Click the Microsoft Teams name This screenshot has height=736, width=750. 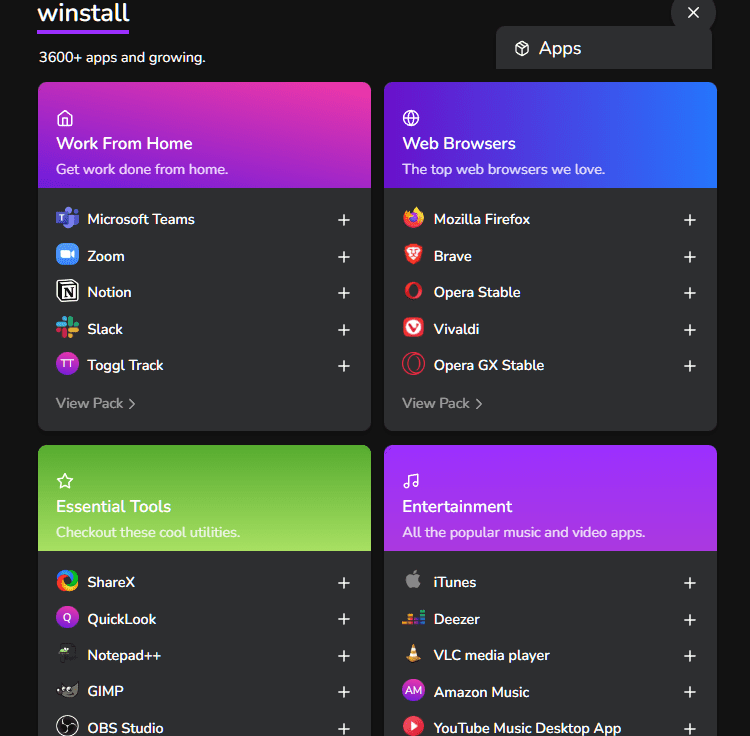click(141, 219)
